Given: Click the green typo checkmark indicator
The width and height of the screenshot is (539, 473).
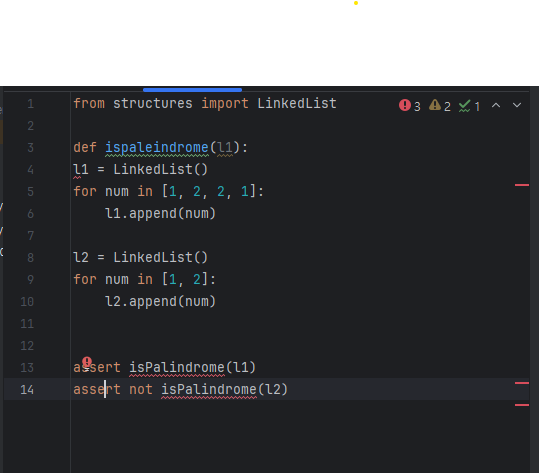Looking at the screenshot, I should (469, 106).
